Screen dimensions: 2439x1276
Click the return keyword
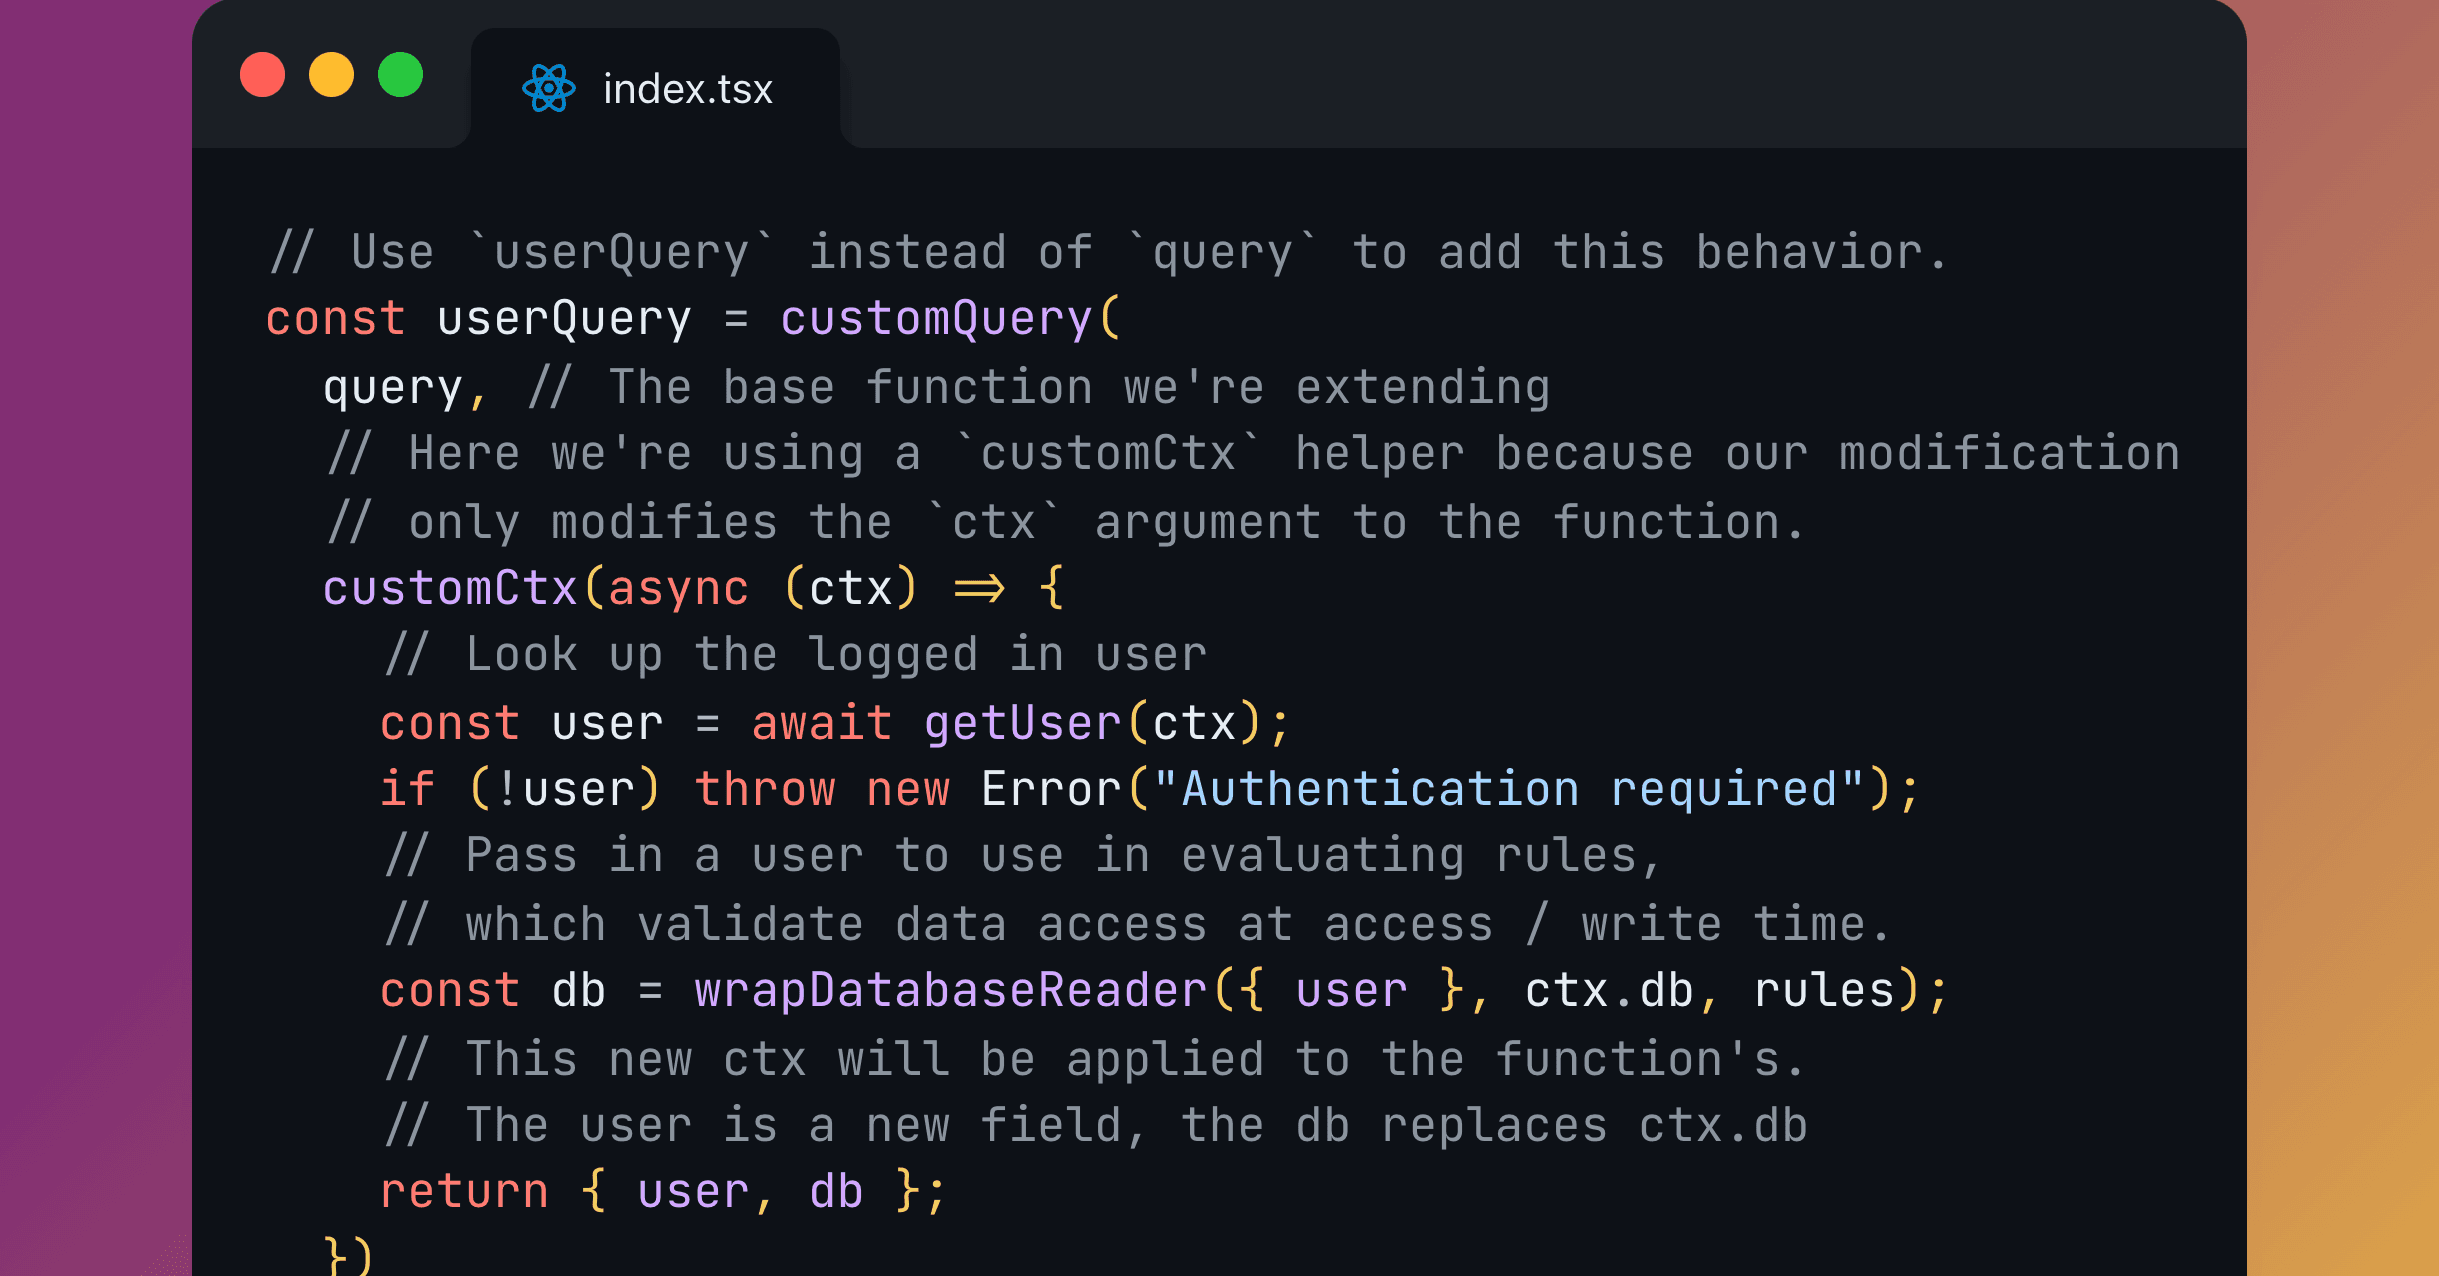[x=464, y=1192]
